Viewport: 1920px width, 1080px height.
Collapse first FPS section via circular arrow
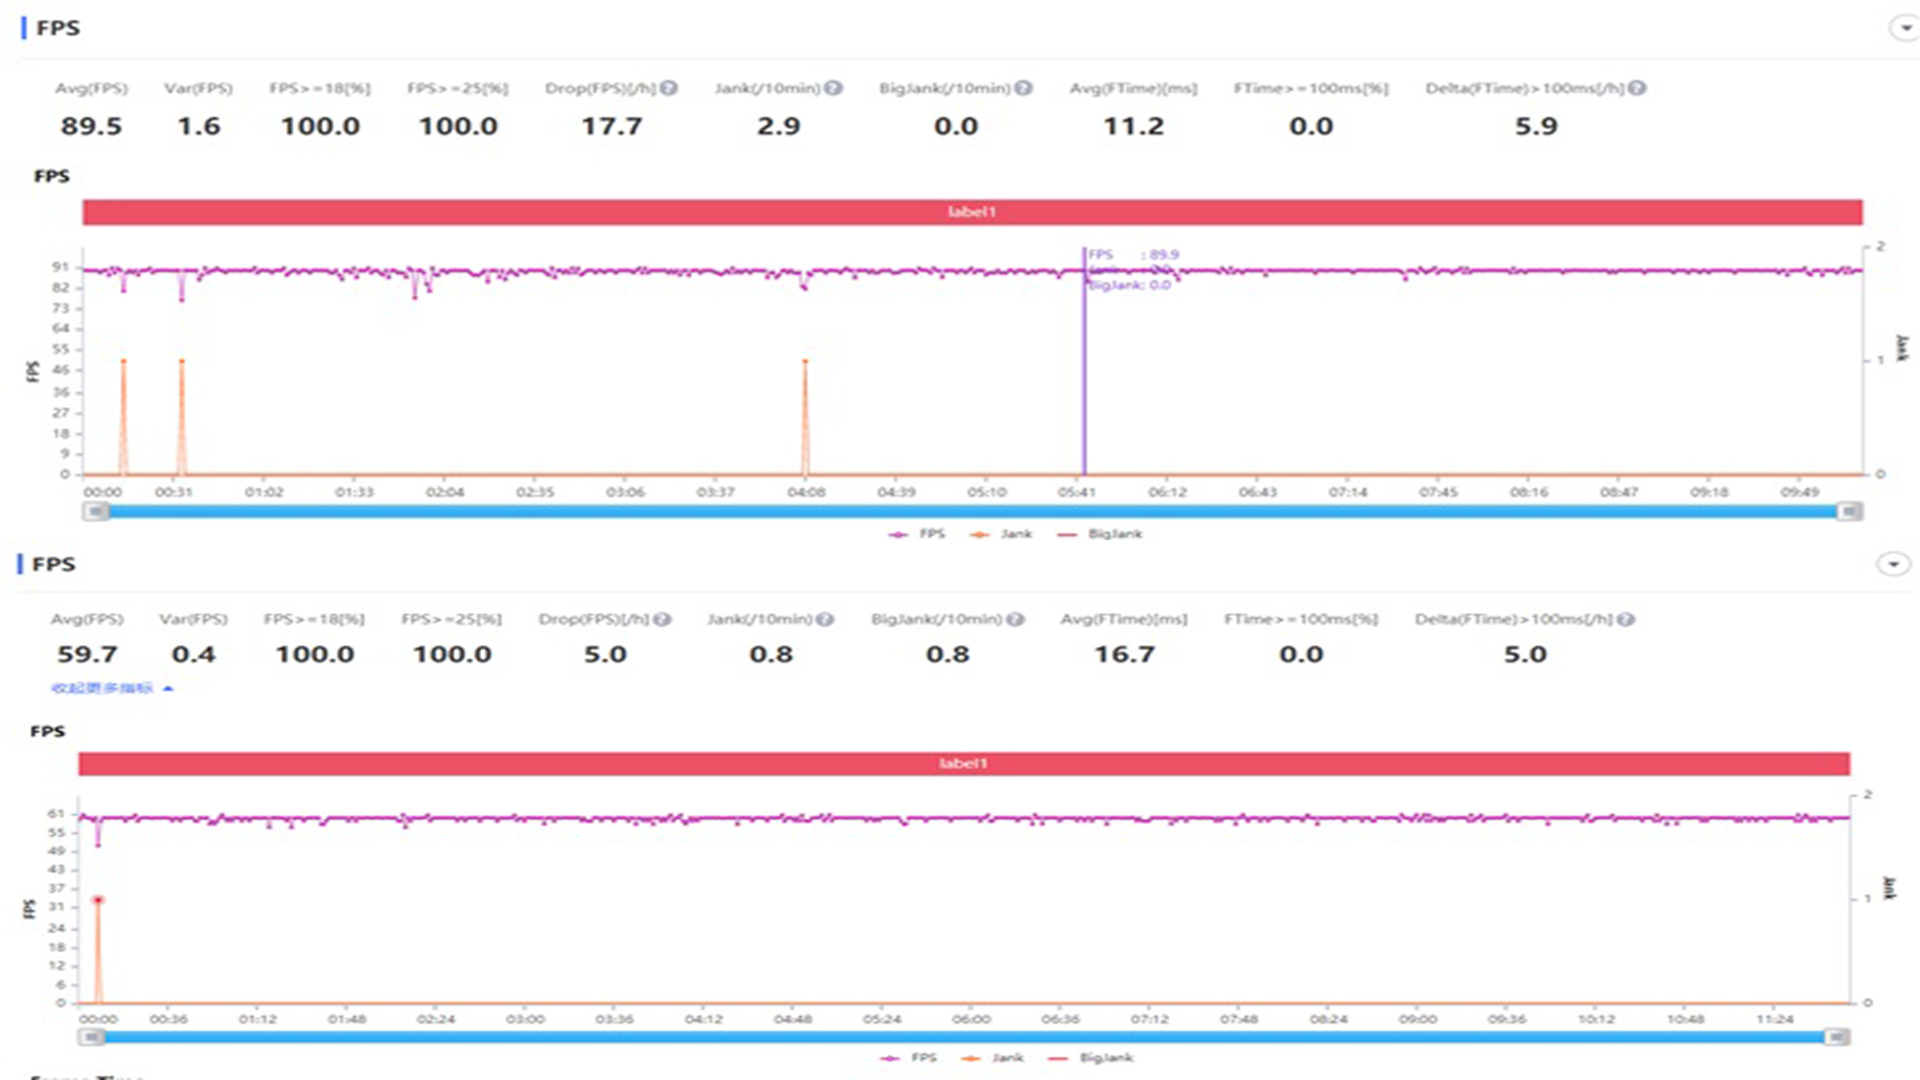pos(1904,28)
